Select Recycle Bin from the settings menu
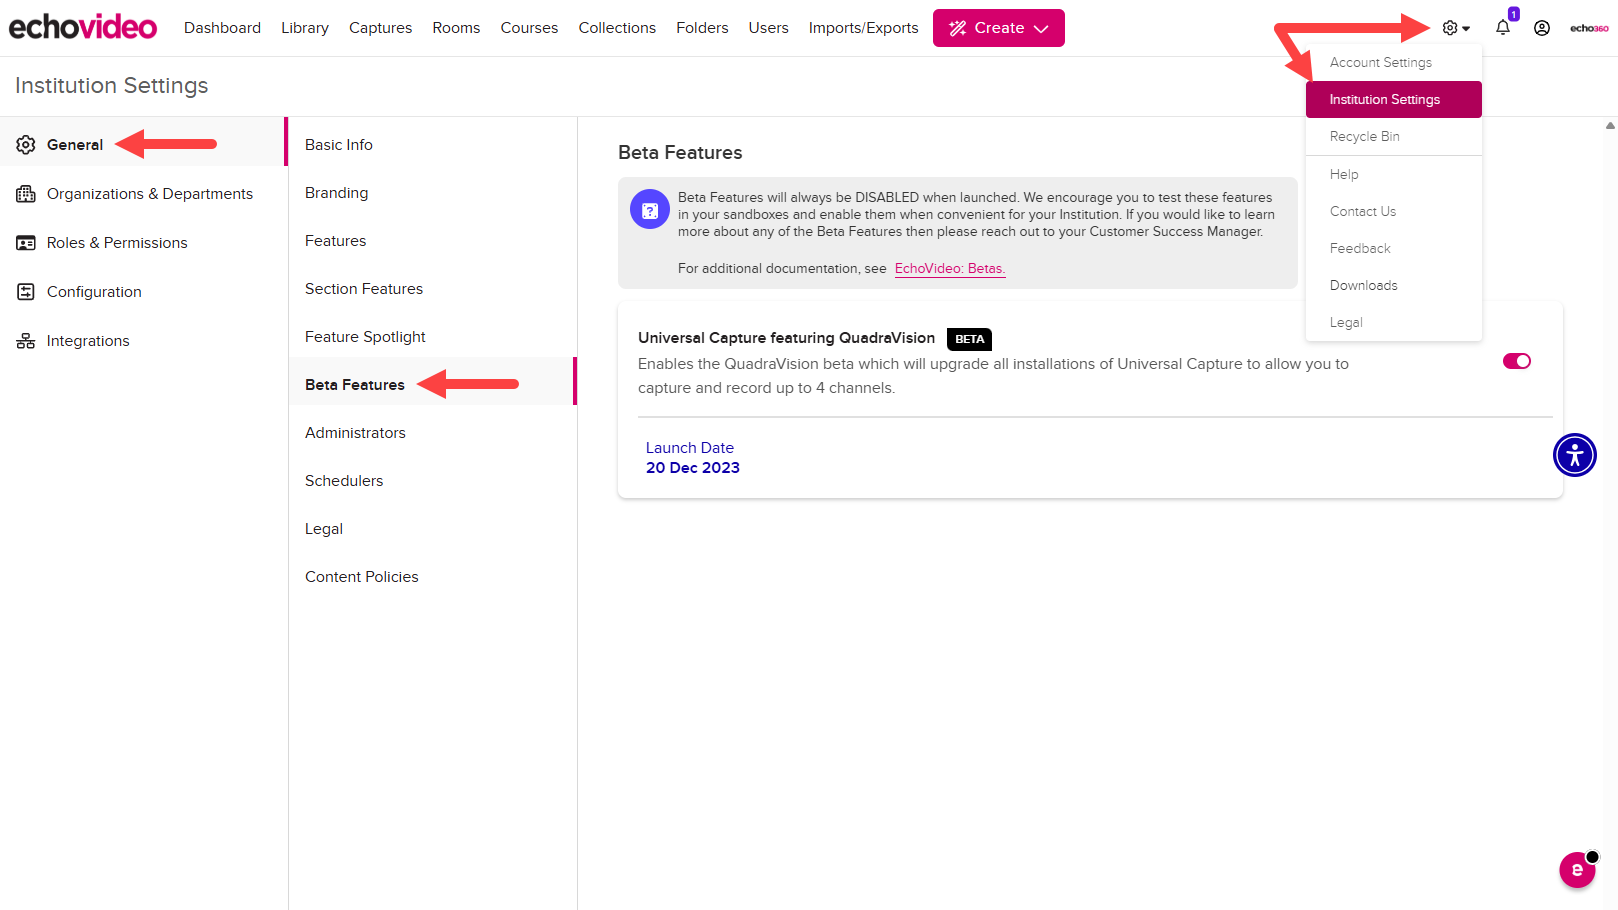The image size is (1618, 910). coord(1364,136)
